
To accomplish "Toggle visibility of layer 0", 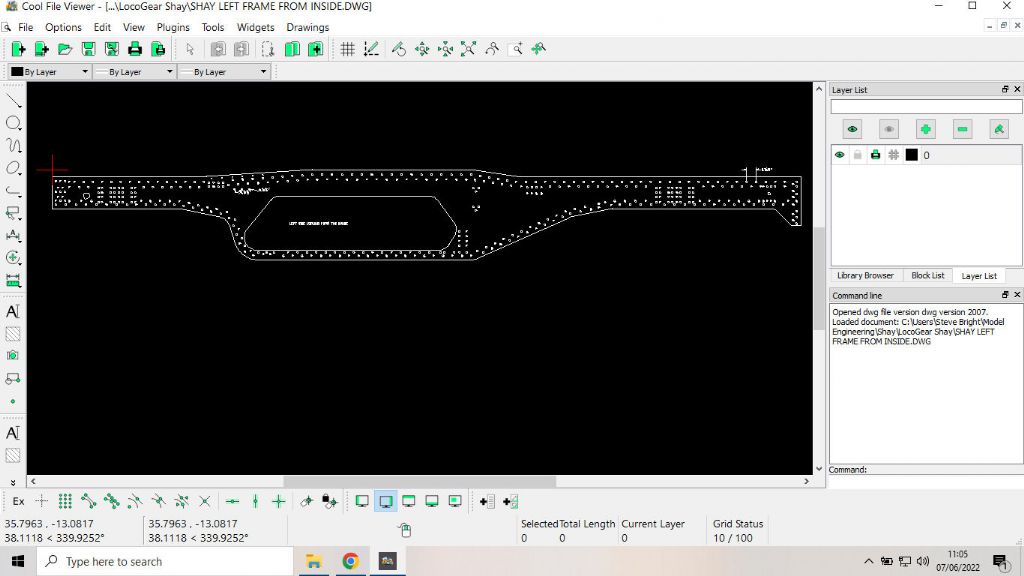I will 839,155.
